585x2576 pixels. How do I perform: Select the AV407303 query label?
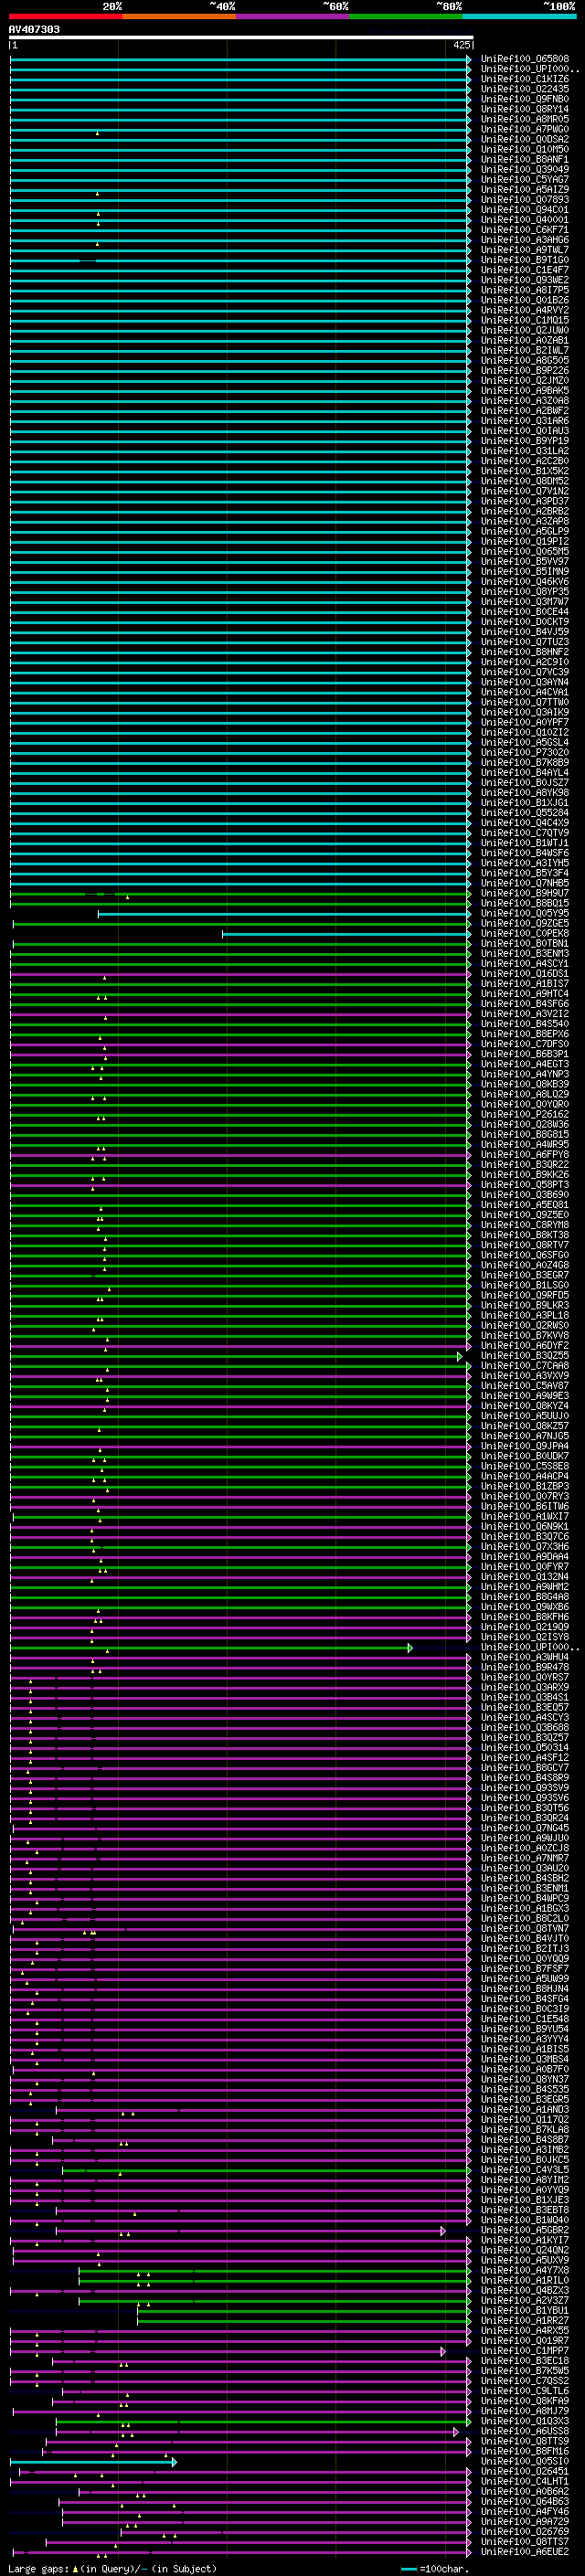34,30
